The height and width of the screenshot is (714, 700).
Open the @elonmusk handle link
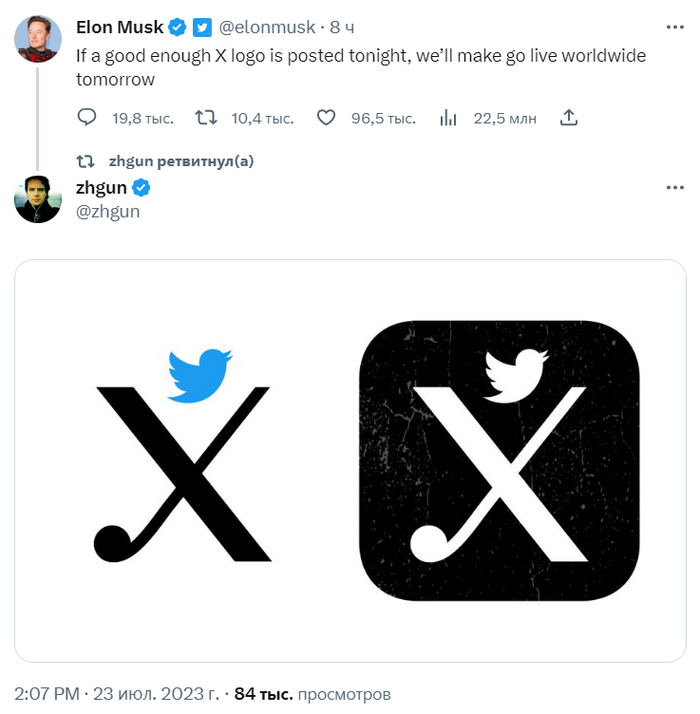[x=267, y=27]
